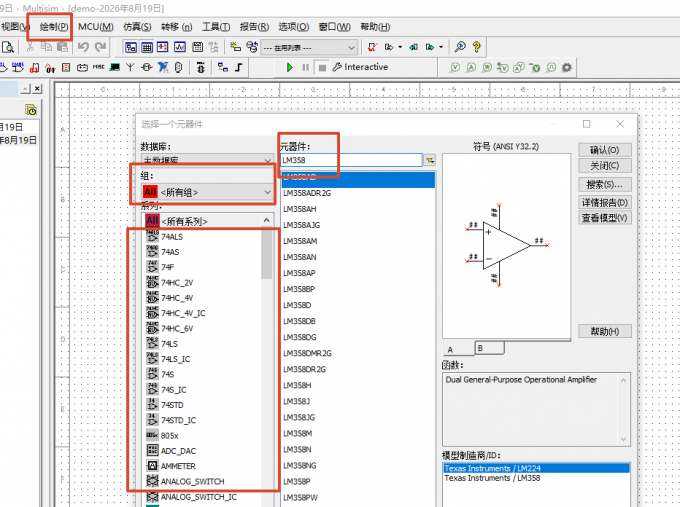Open the 报告(R) menu
The width and height of the screenshot is (680, 507).
(x=254, y=27)
